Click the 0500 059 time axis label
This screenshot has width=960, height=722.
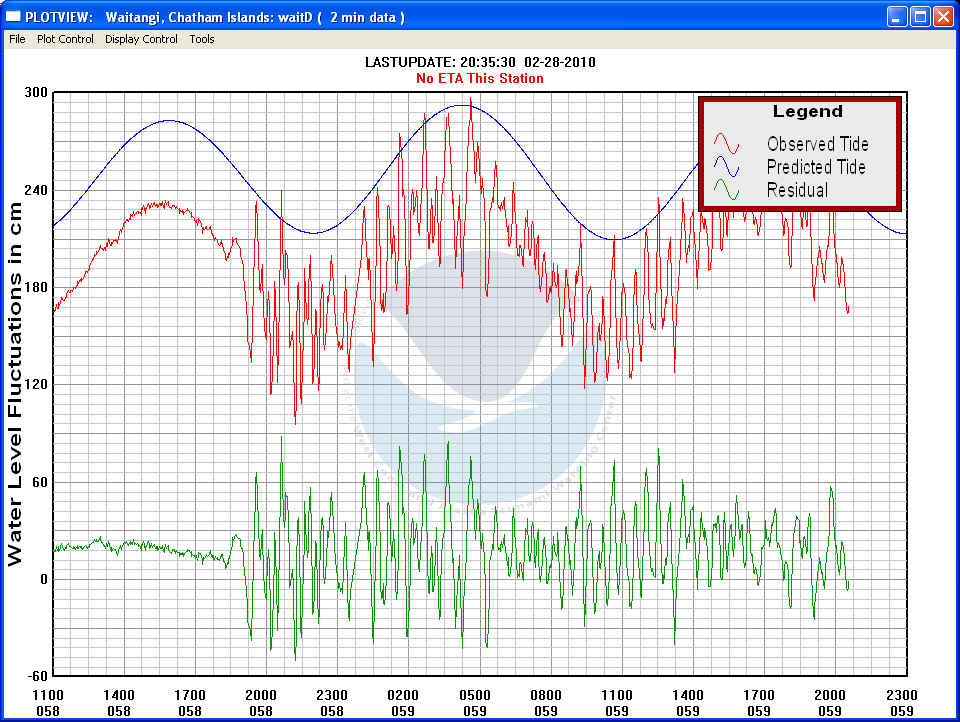coord(475,702)
